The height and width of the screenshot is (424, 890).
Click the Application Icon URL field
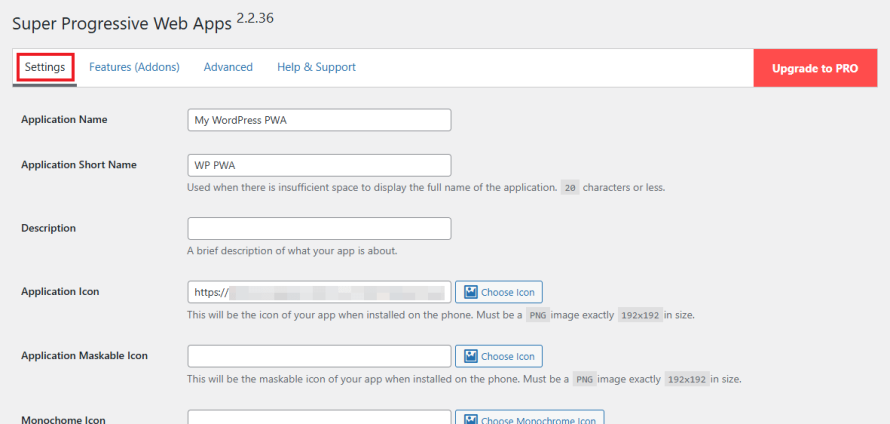click(320, 292)
